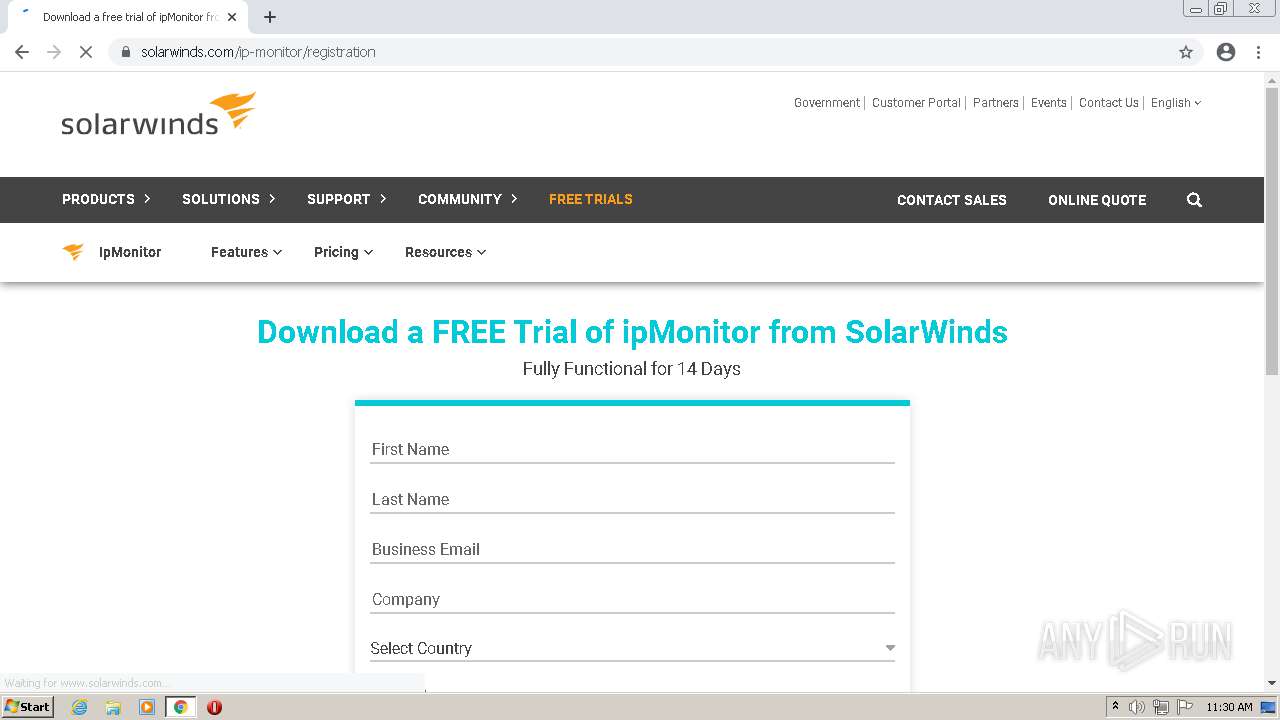Go to FREE TRIALS
The height and width of the screenshot is (720, 1280).
point(590,199)
